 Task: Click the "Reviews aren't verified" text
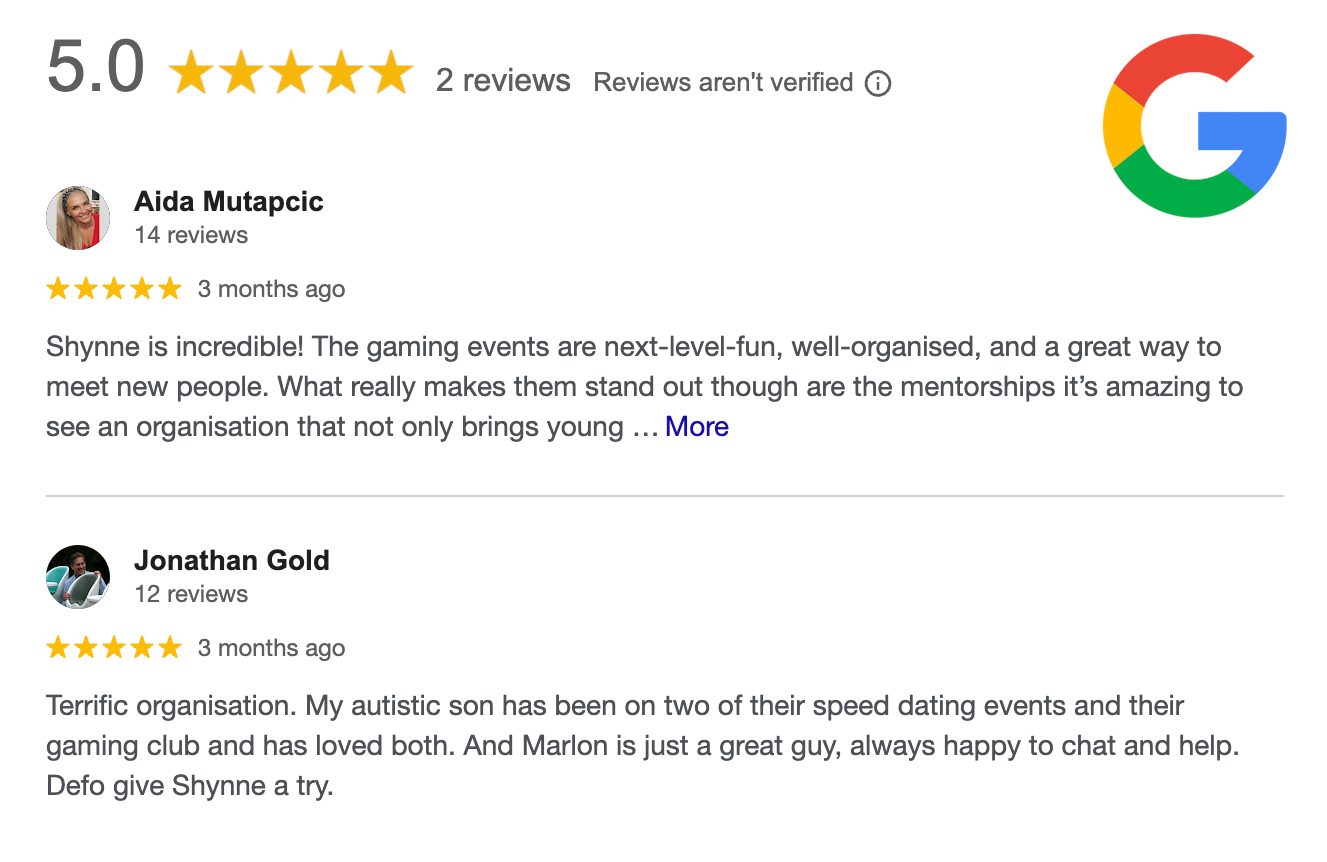723,83
